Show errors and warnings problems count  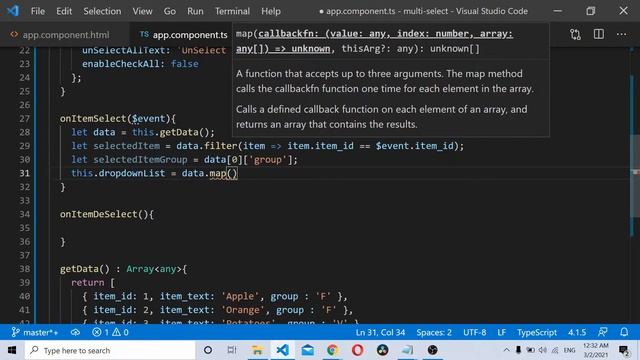point(110,332)
